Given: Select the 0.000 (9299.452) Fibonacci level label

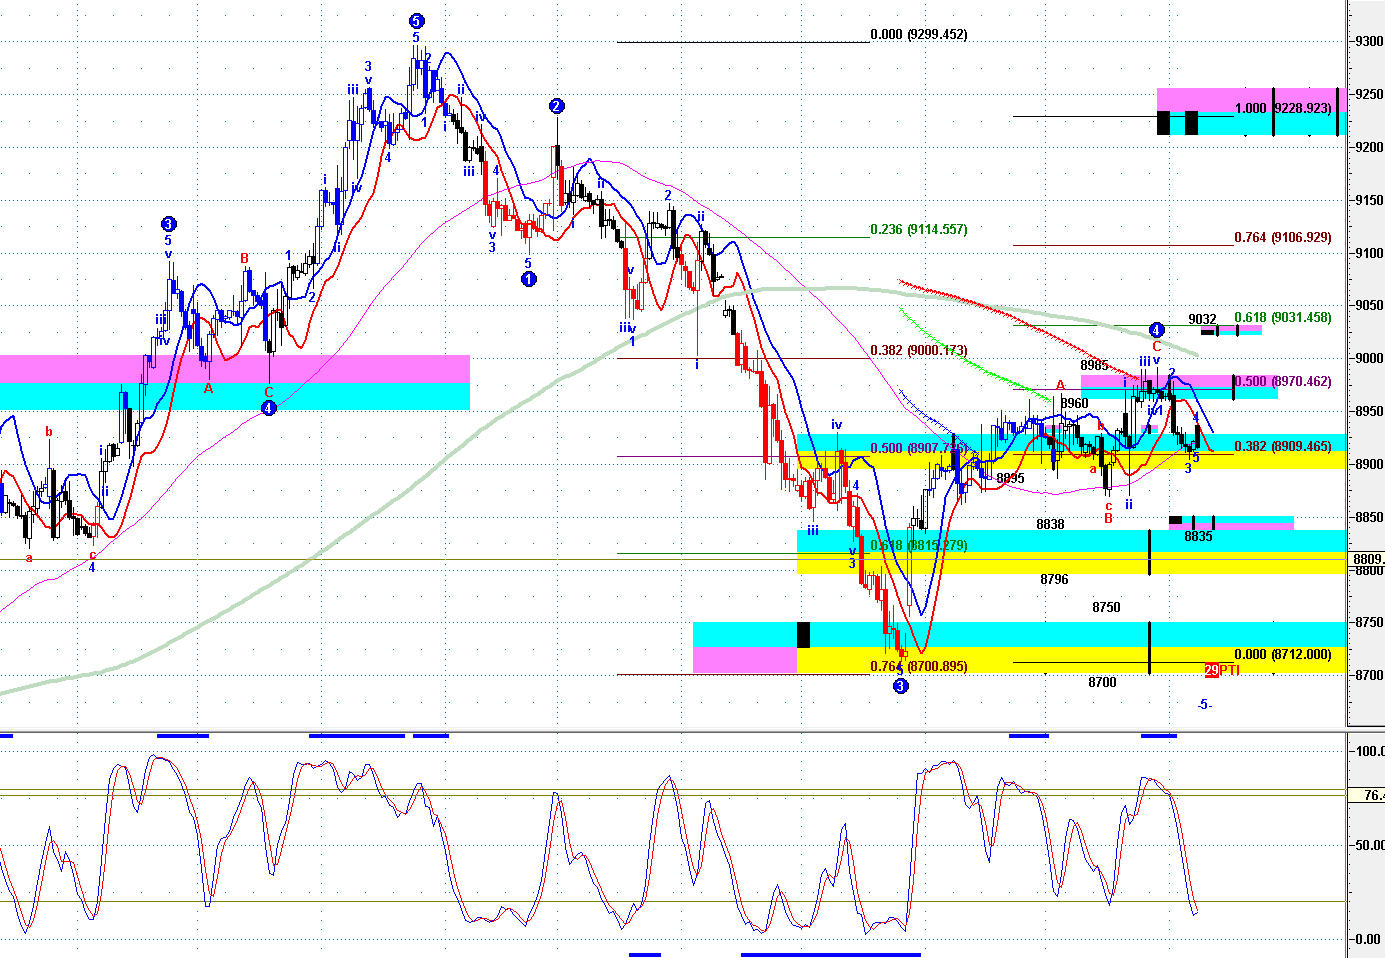Looking at the screenshot, I should [918, 35].
